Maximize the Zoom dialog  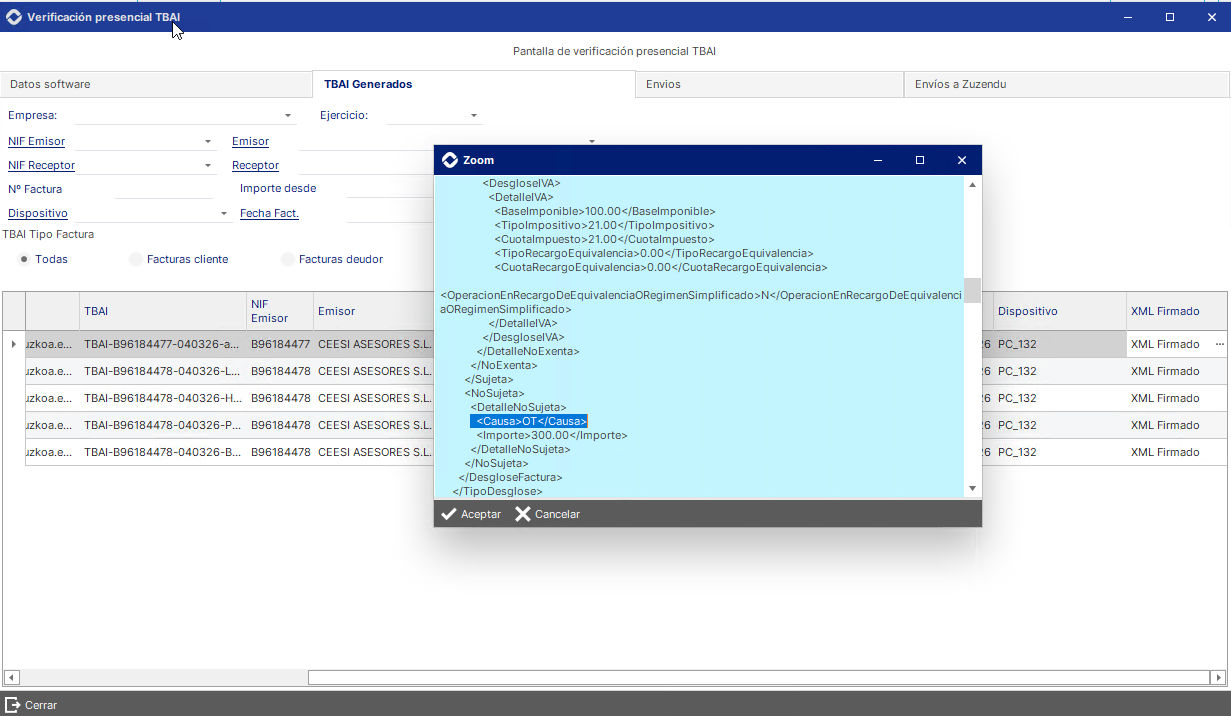tap(920, 160)
